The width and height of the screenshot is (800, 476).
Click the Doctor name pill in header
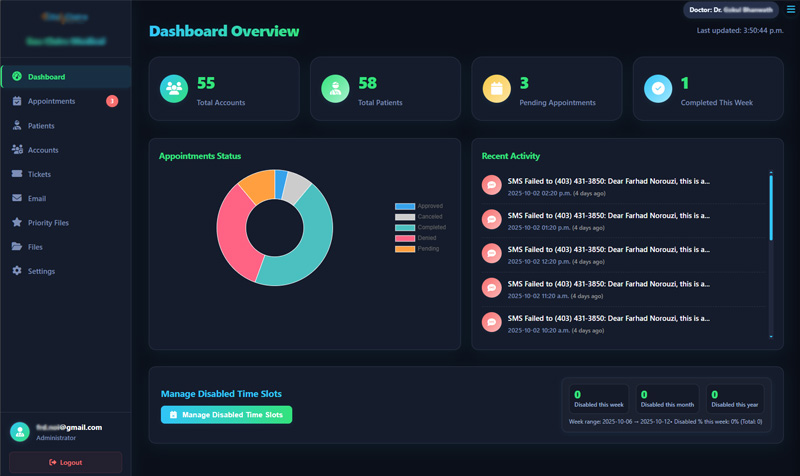click(x=731, y=10)
